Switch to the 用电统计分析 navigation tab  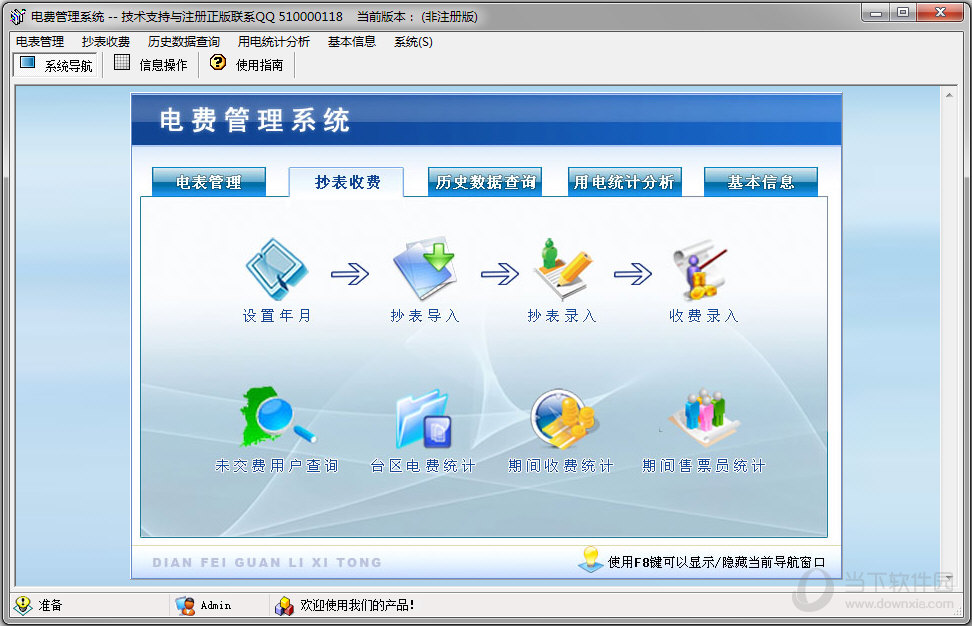pos(625,182)
